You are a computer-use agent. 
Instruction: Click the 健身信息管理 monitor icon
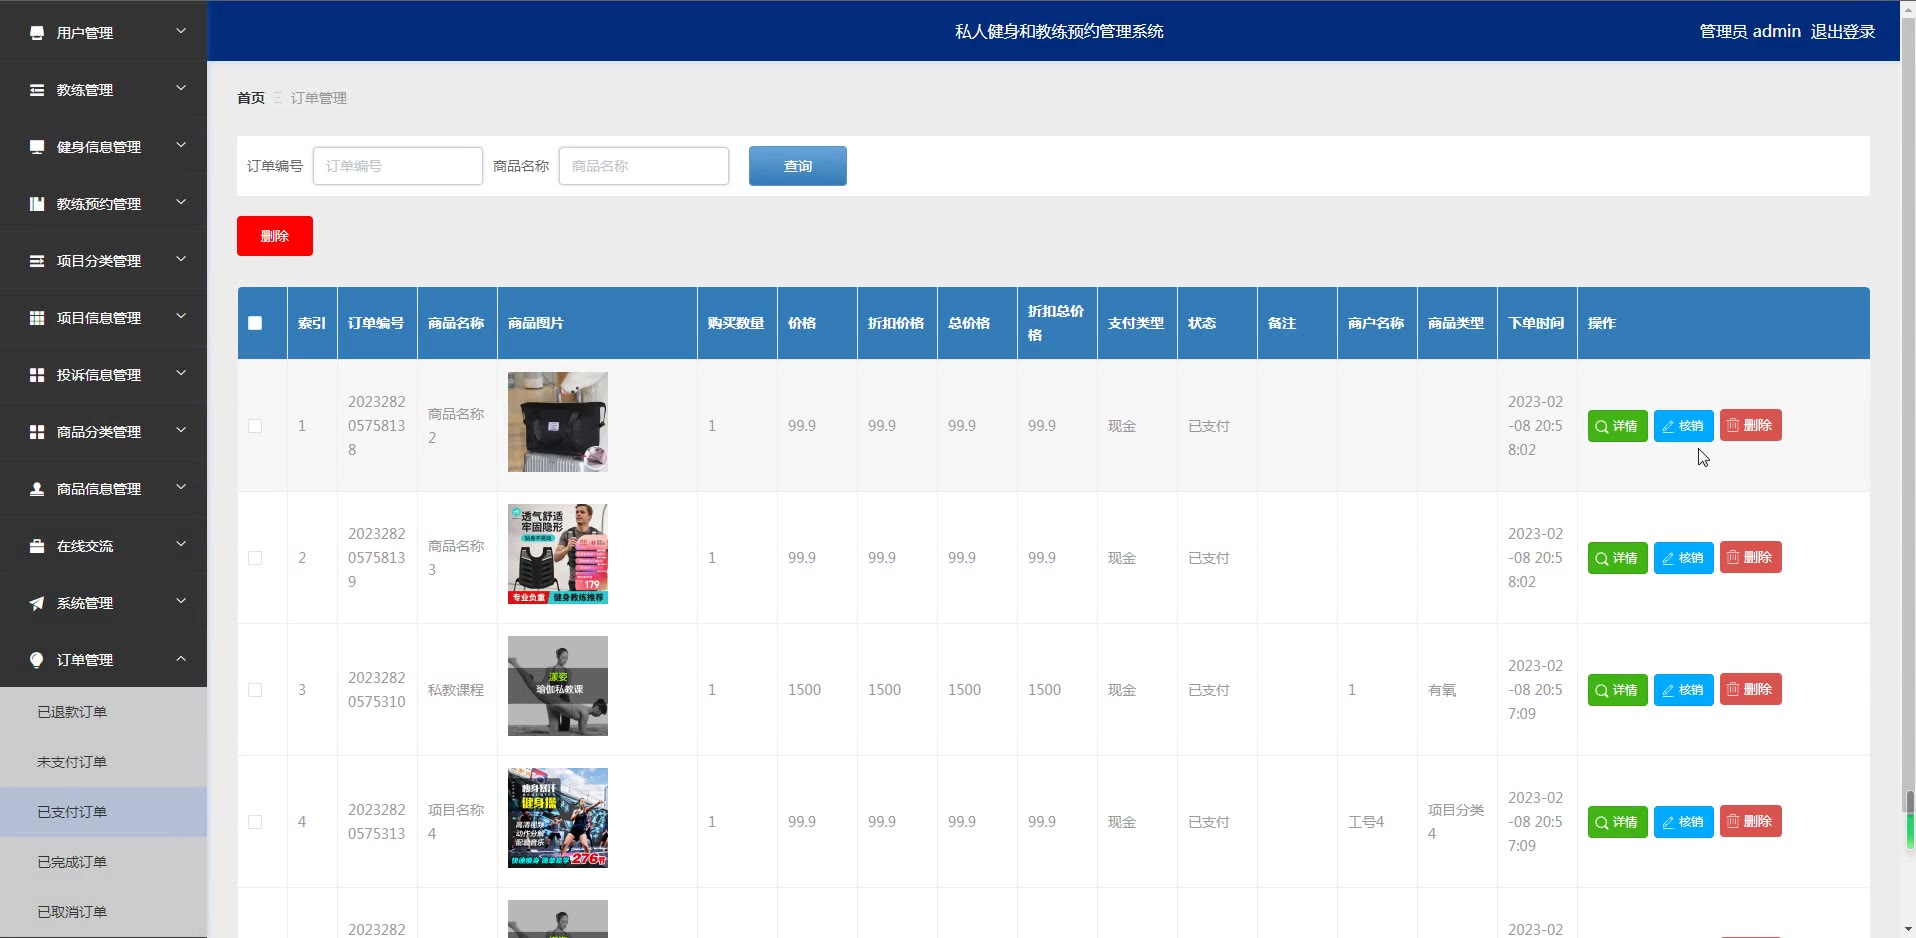37,147
